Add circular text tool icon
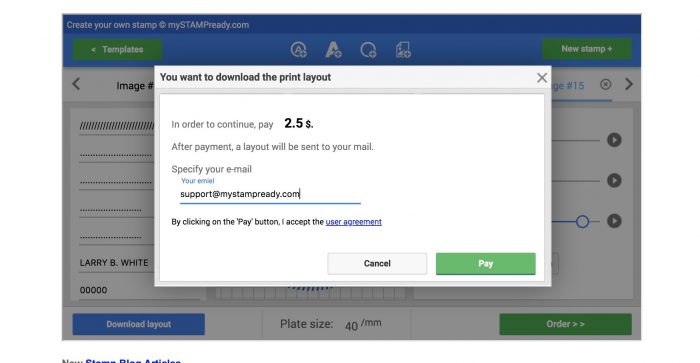700x363 pixels. tap(299, 50)
